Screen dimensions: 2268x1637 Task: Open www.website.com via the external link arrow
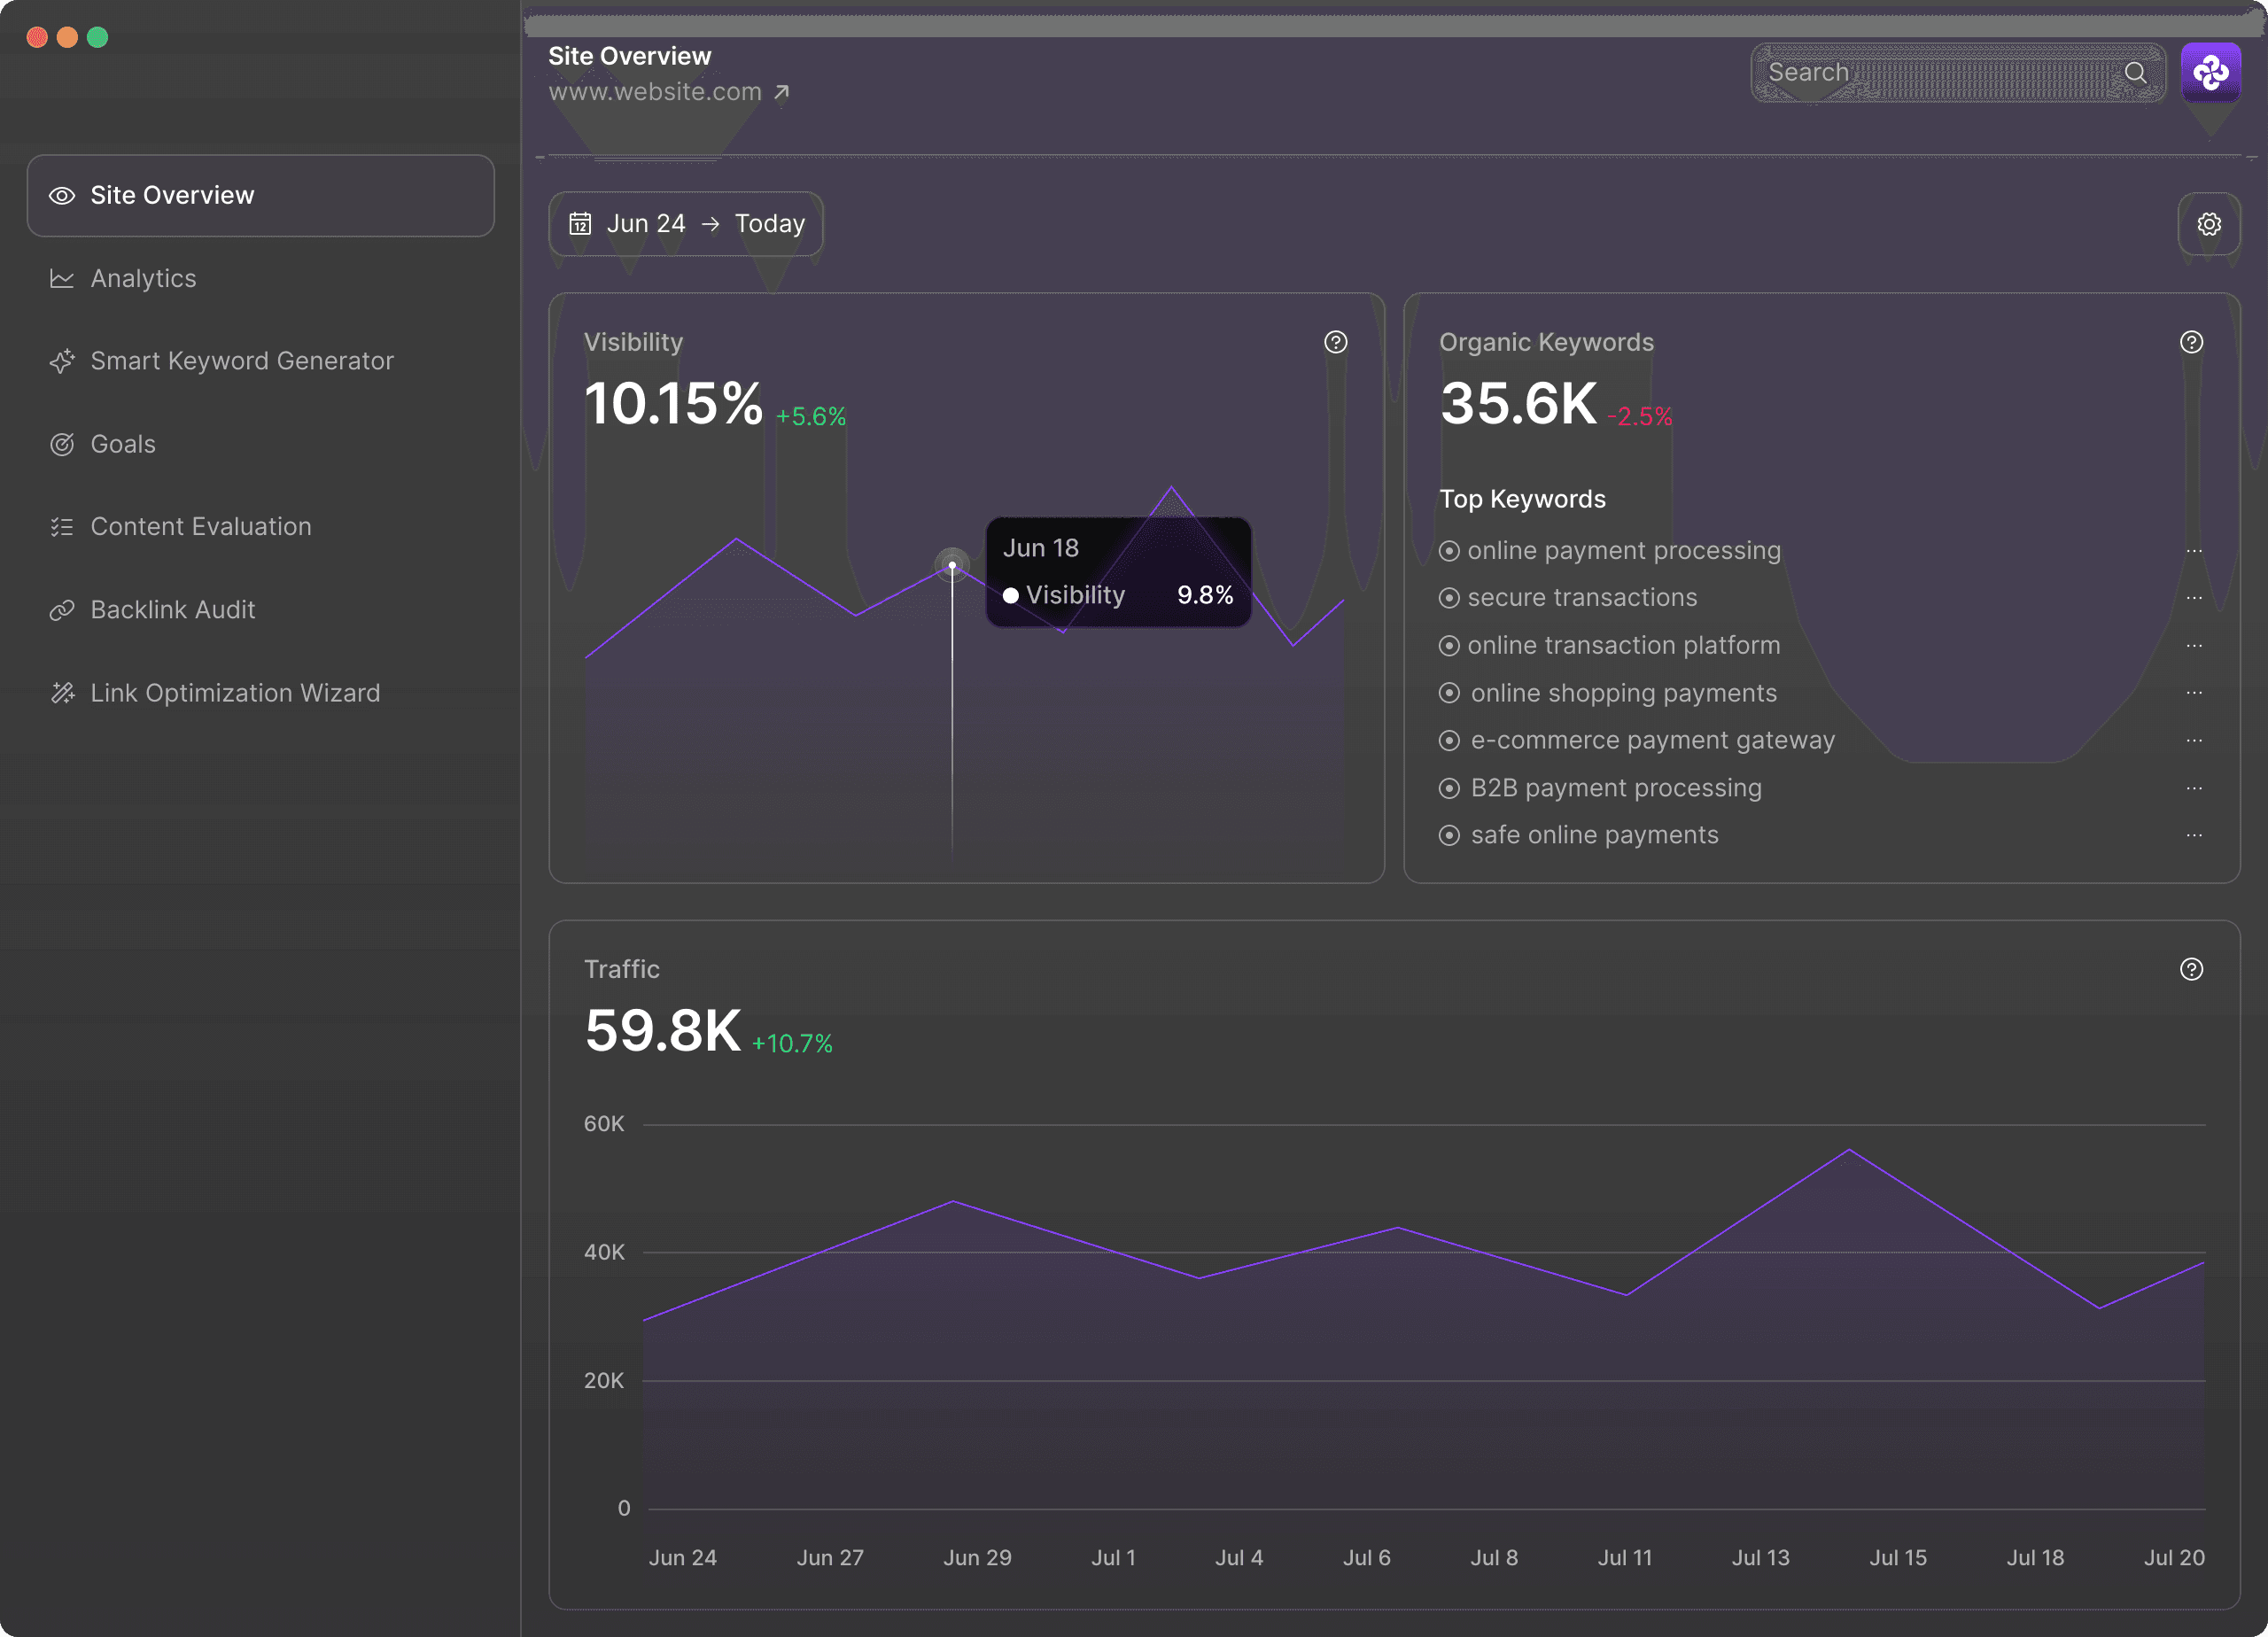(x=782, y=91)
